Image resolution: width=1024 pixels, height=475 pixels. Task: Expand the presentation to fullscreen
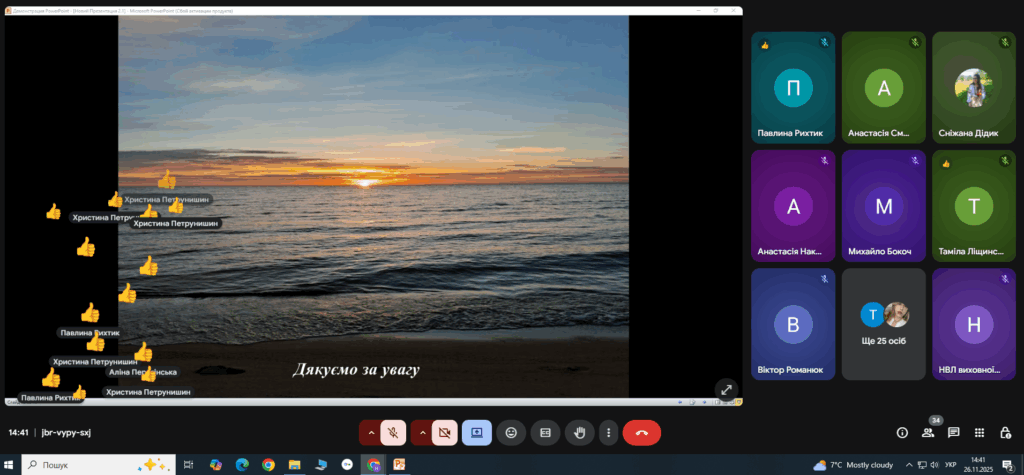[x=726, y=390]
